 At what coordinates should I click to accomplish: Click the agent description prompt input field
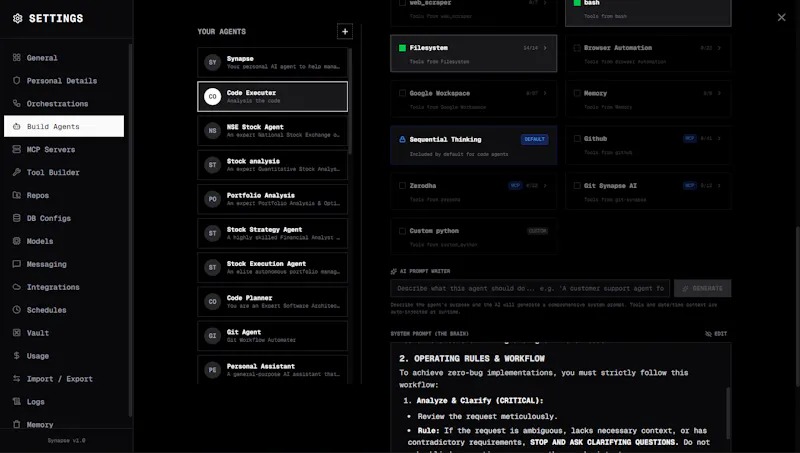pos(530,288)
